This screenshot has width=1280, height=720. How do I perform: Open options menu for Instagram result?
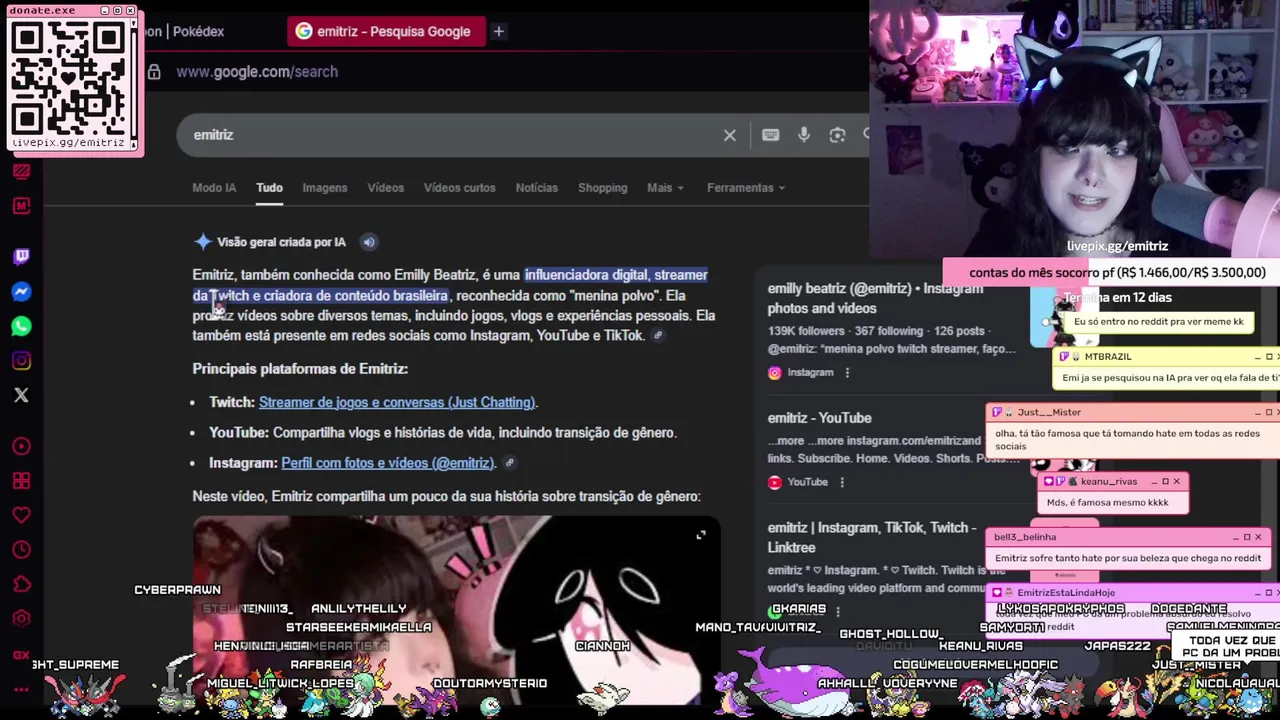(x=847, y=373)
